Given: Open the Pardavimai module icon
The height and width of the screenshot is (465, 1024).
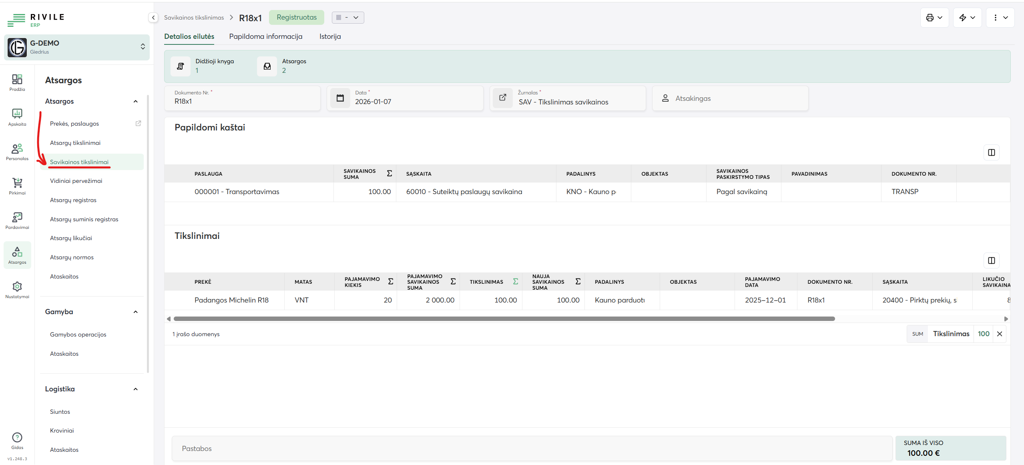Looking at the screenshot, I should tap(17, 220).
